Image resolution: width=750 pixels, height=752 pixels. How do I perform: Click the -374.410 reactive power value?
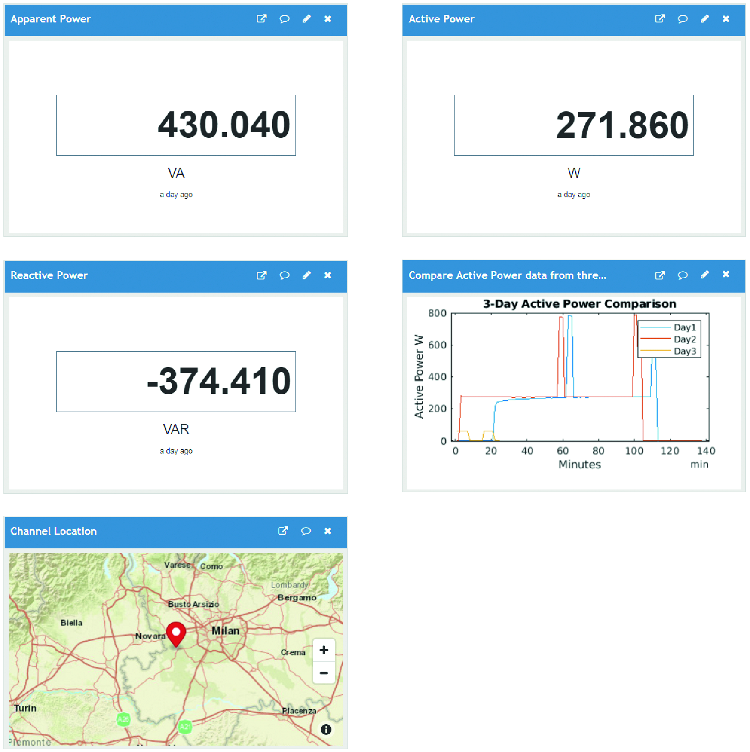coord(176,381)
